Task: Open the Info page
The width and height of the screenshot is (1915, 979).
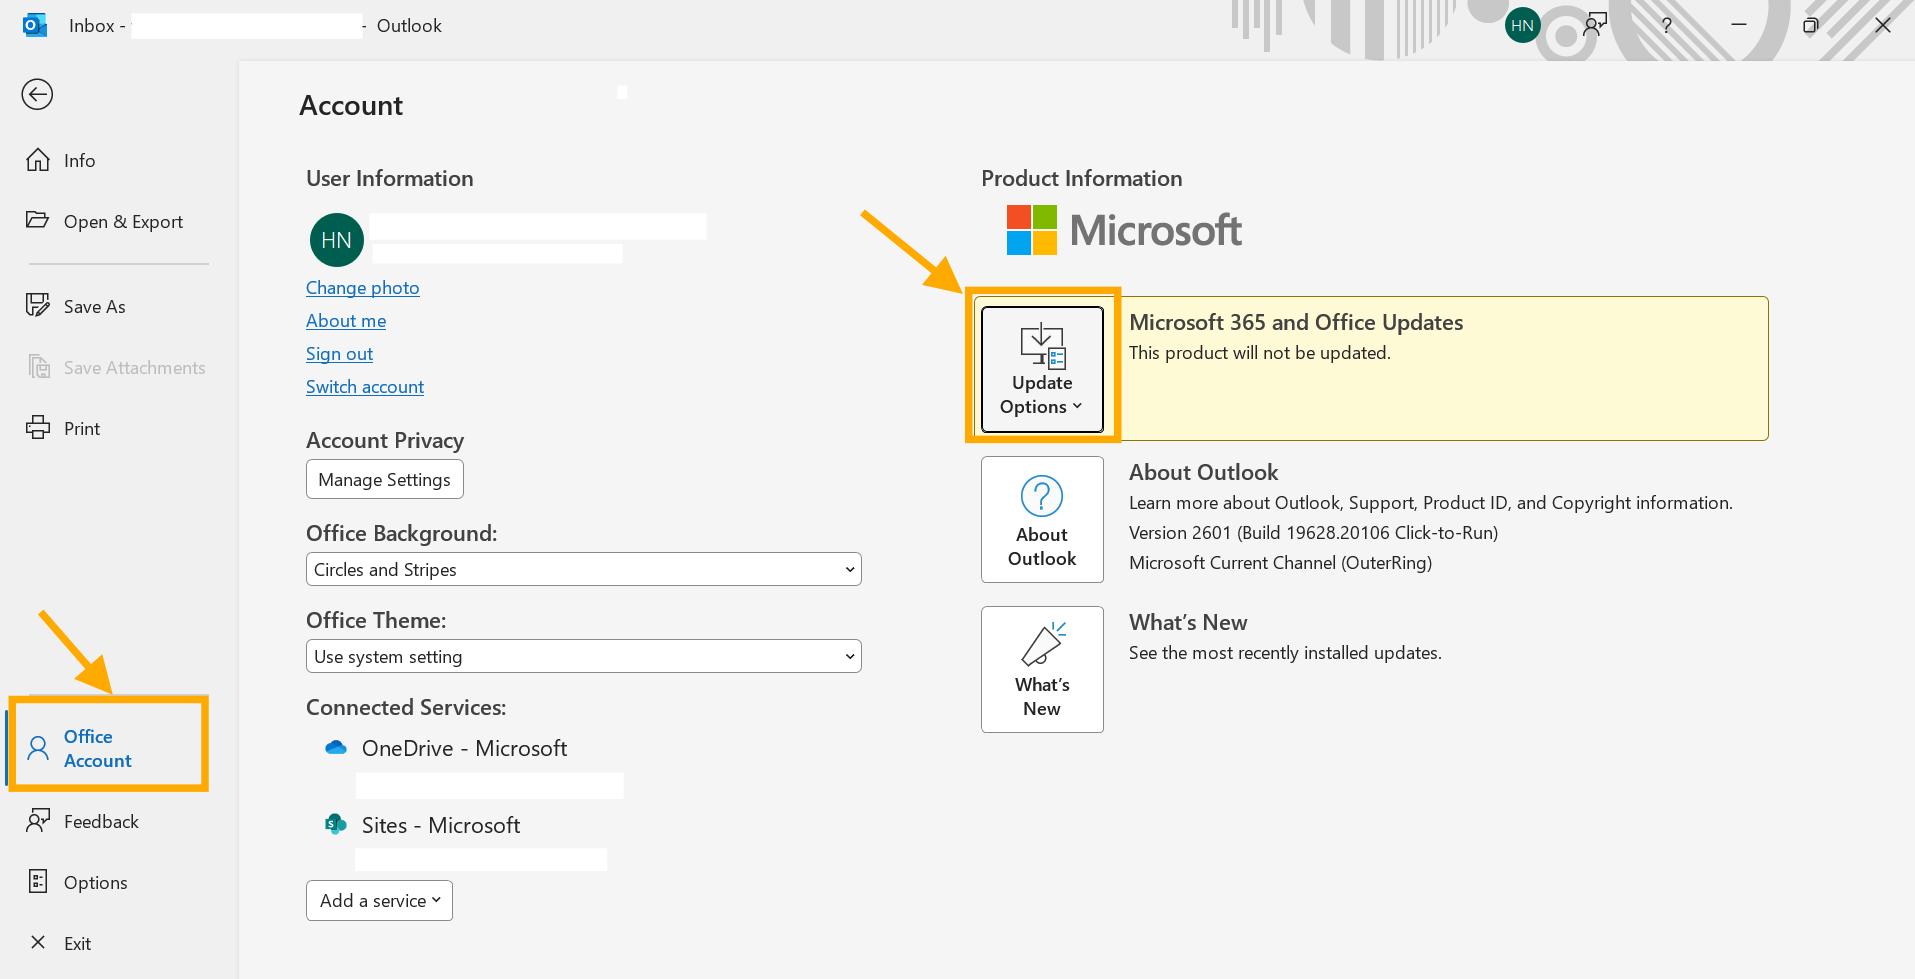Action: (120, 160)
